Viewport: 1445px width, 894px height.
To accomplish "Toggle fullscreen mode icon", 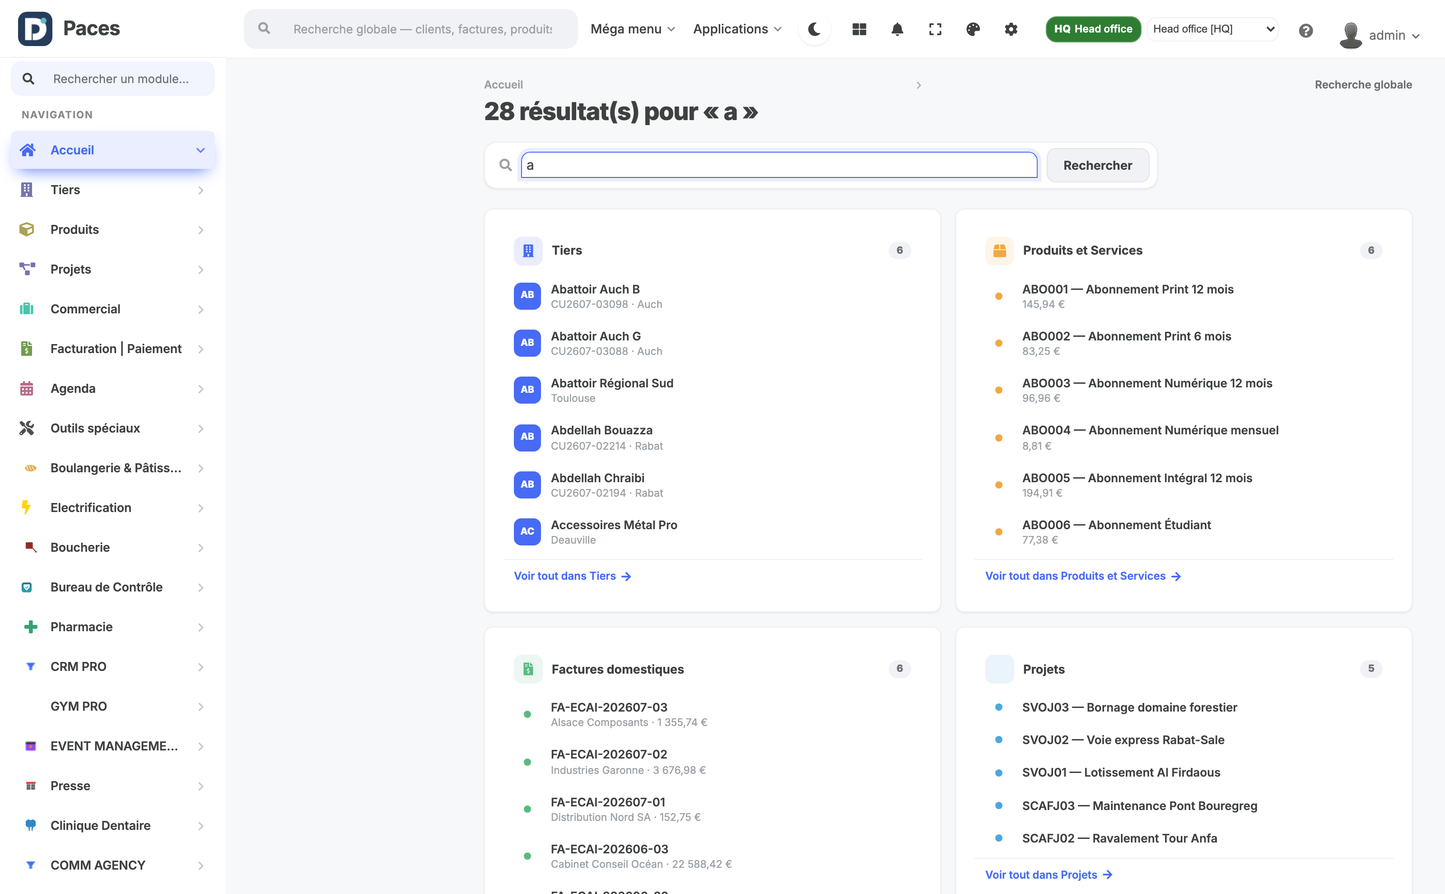I will click(x=935, y=29).
